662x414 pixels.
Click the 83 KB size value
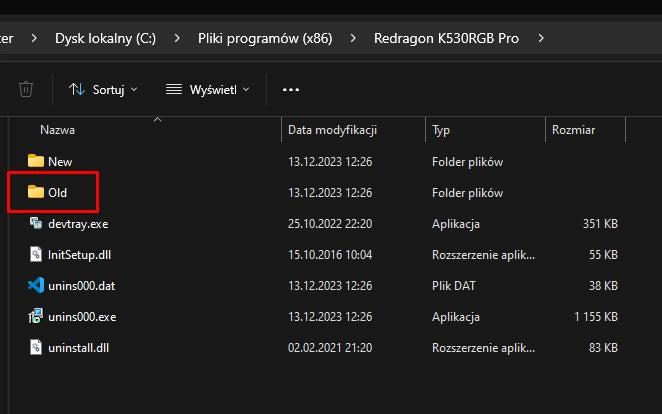coord(603,348)
